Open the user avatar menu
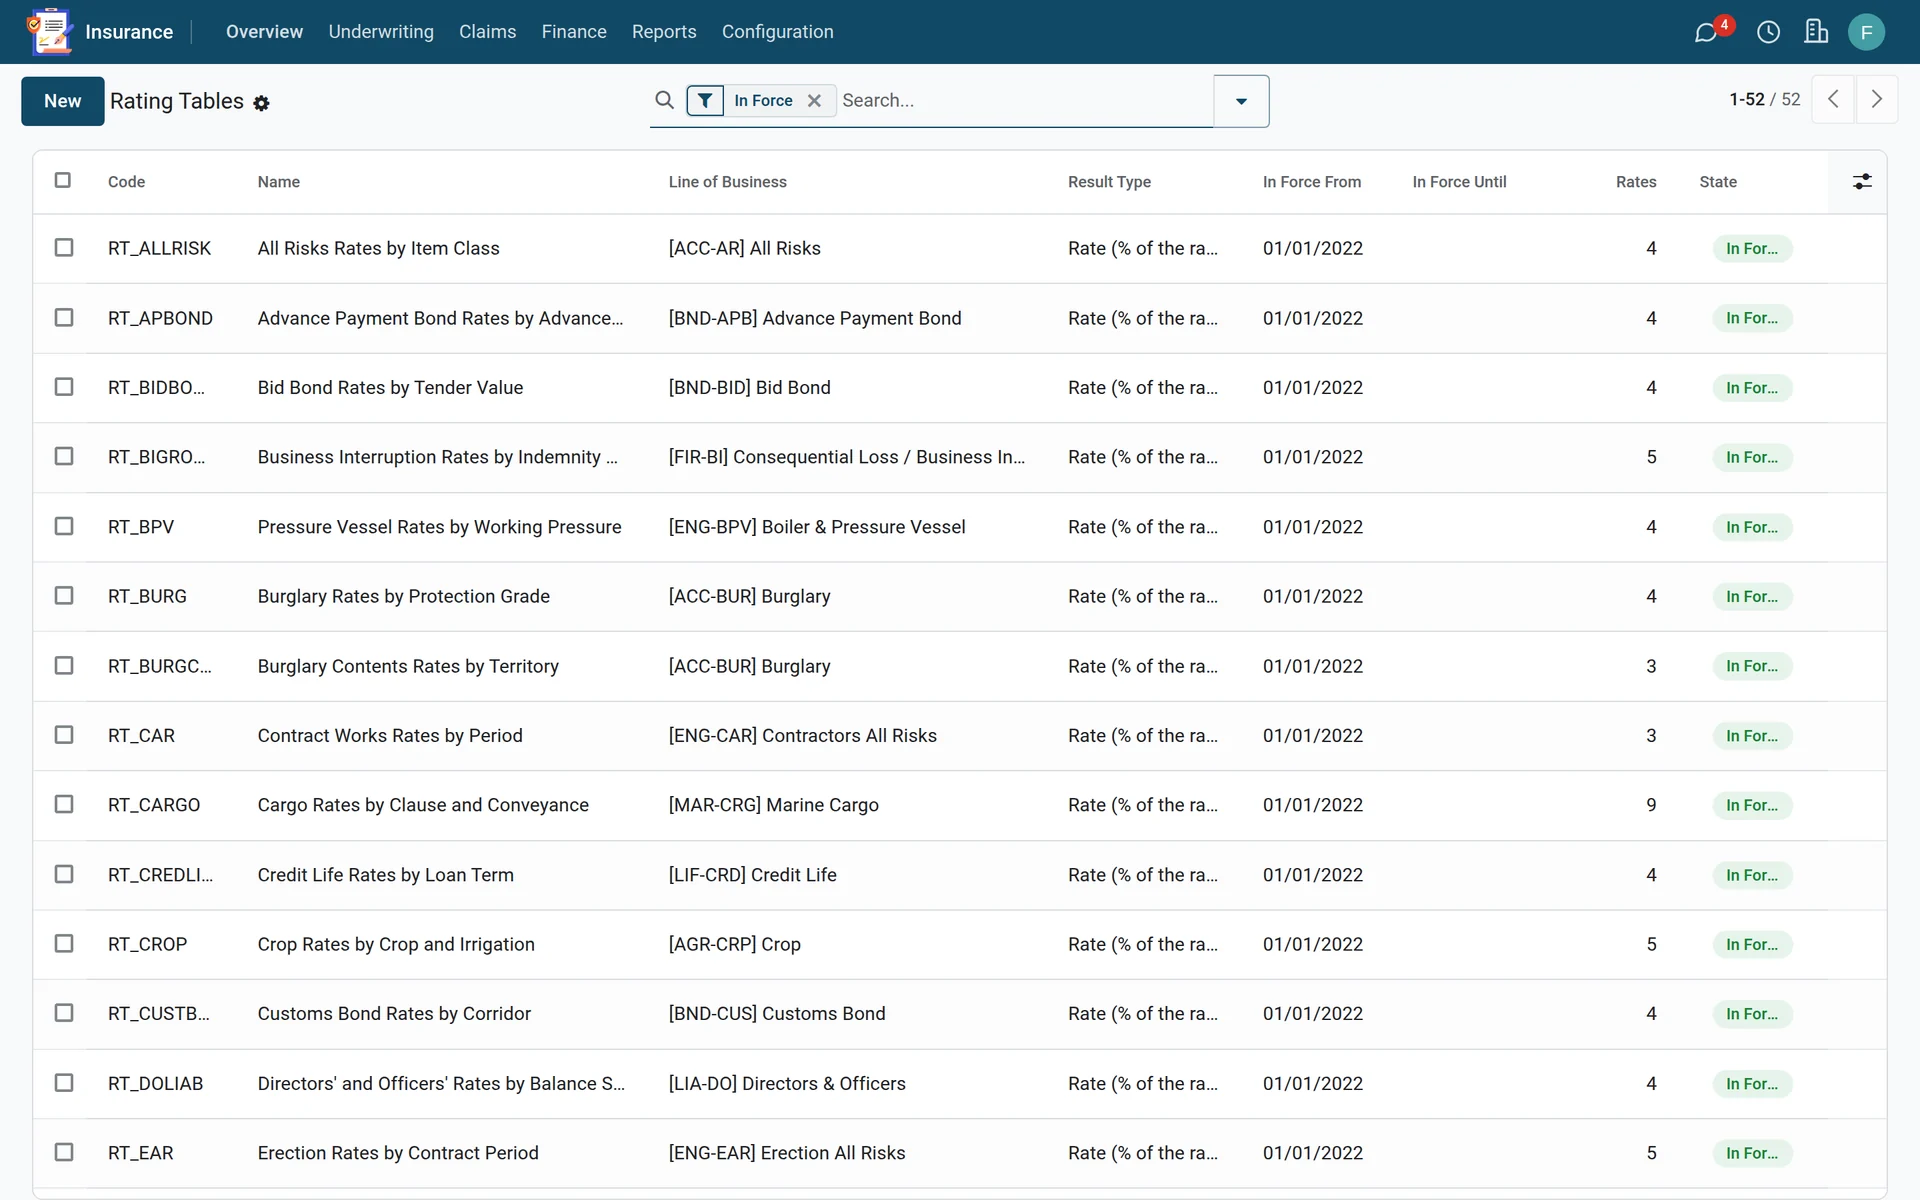The width and height of the screenshot is (1920, 1200). coord(1866,32)
